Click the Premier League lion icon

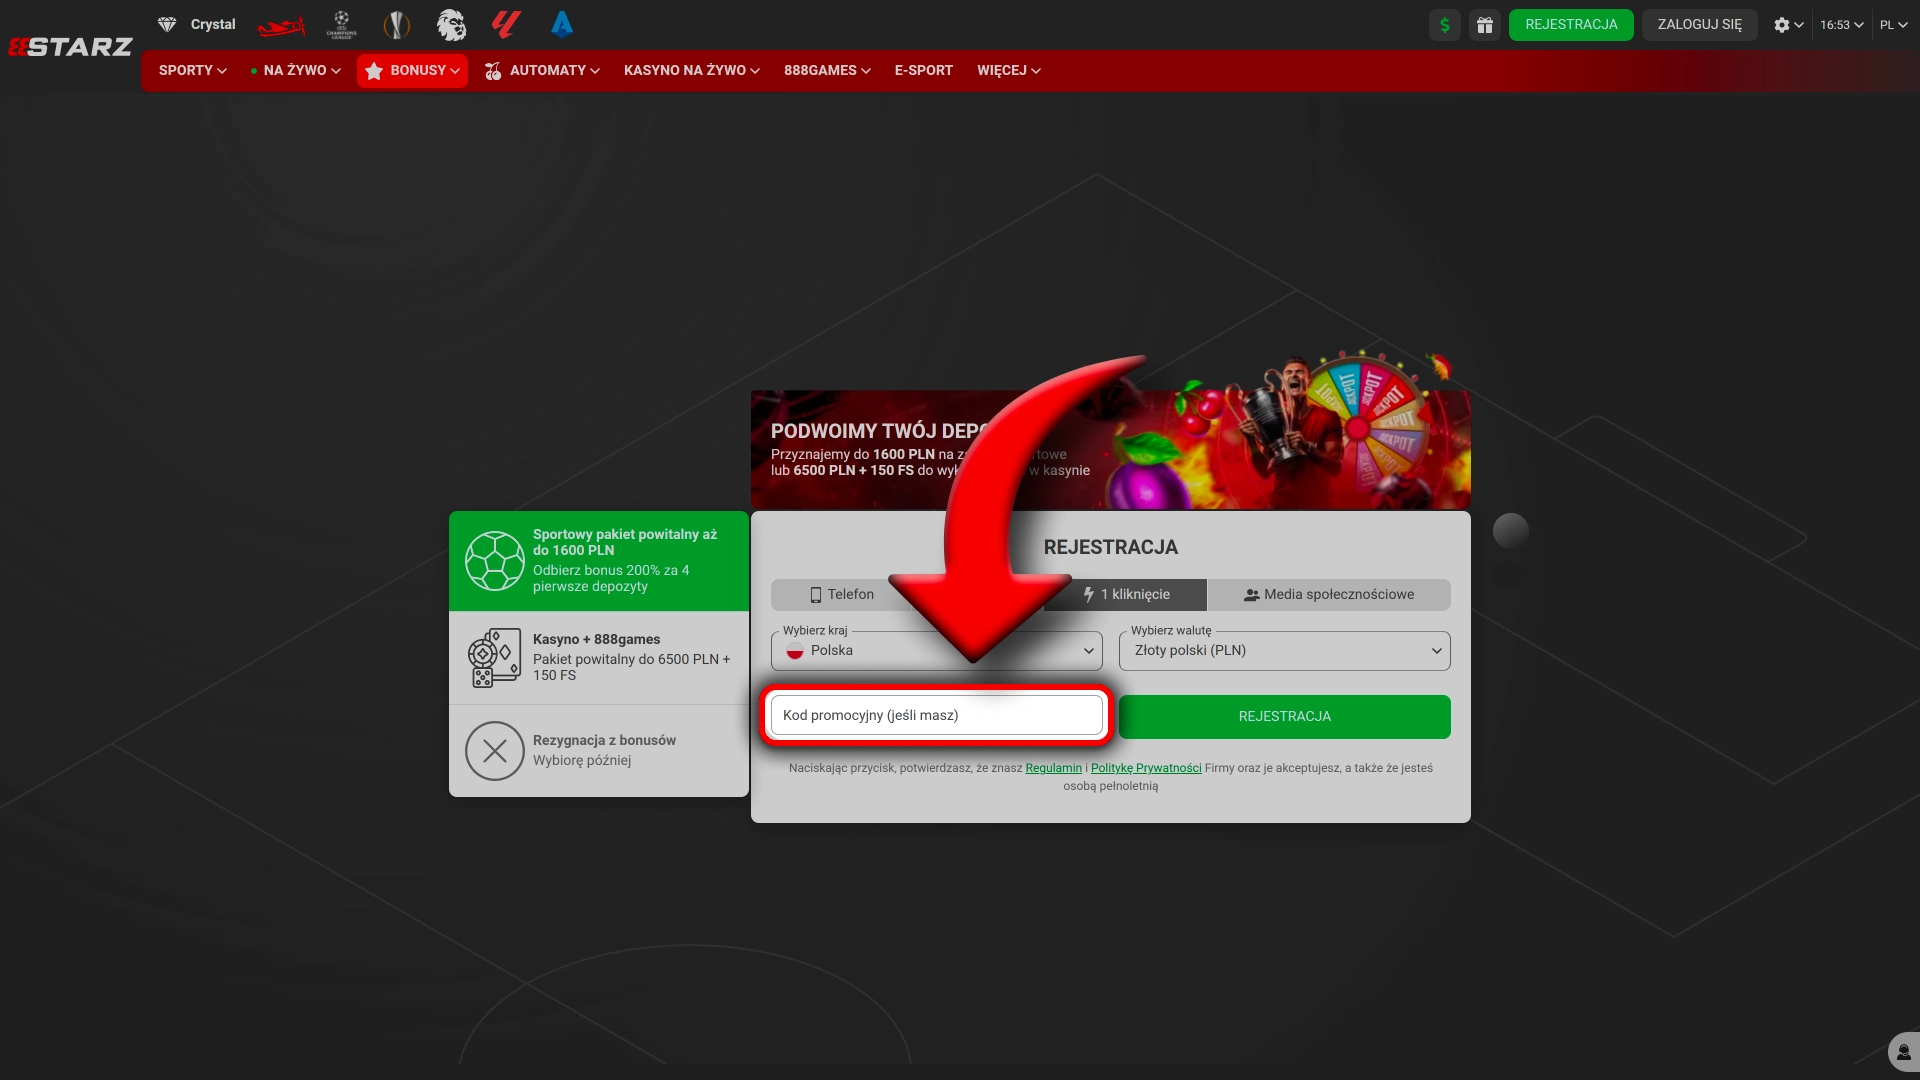point(452,25)
